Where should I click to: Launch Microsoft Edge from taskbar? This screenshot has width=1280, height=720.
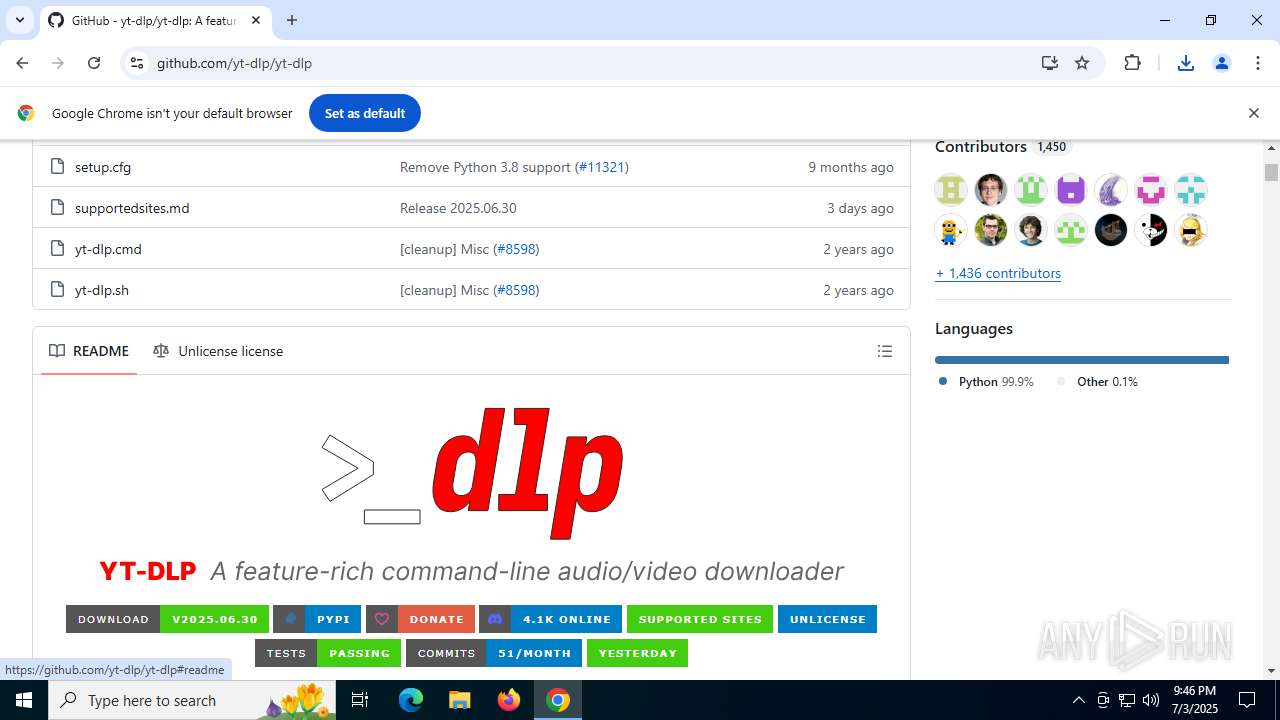click(411, 700)
